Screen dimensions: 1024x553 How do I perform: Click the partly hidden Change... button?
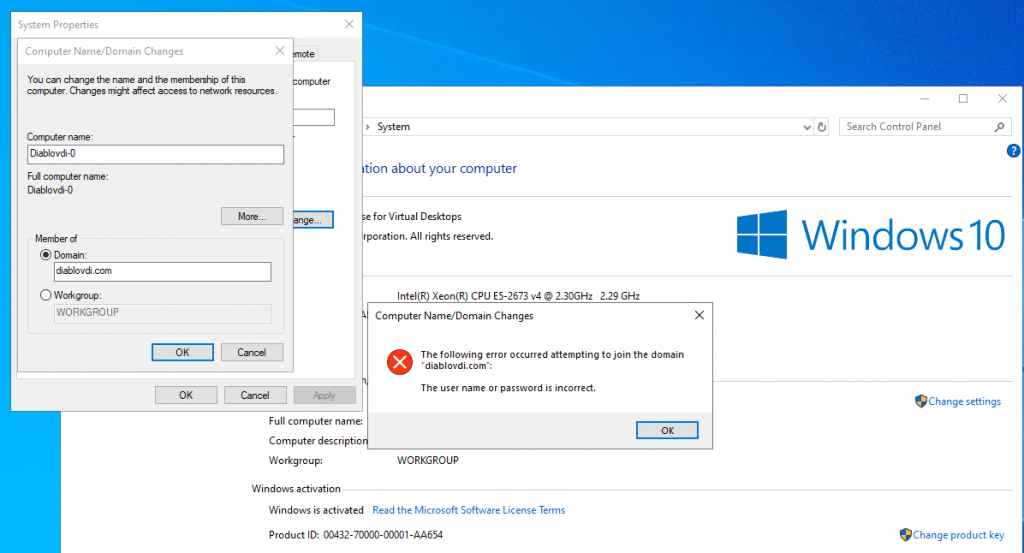click(313, 220)
